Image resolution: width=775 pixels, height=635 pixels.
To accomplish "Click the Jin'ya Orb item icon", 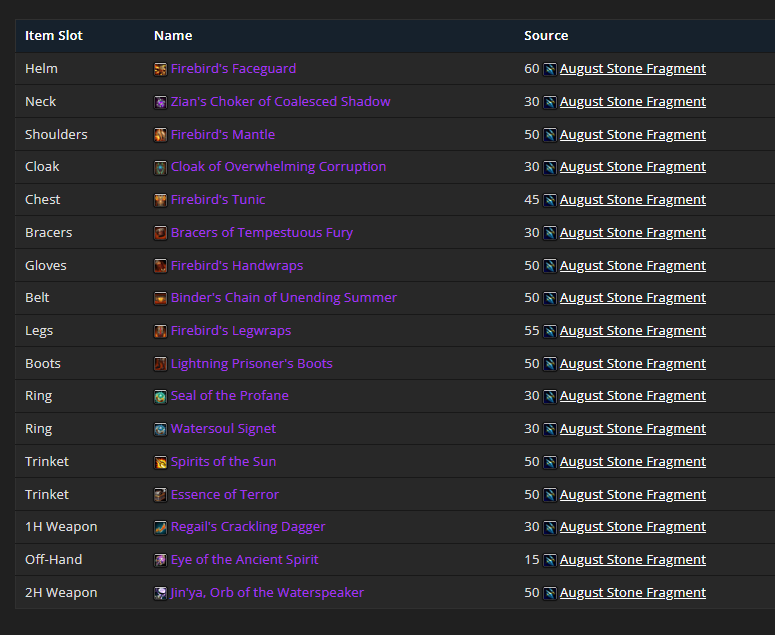I will point(160,593).
